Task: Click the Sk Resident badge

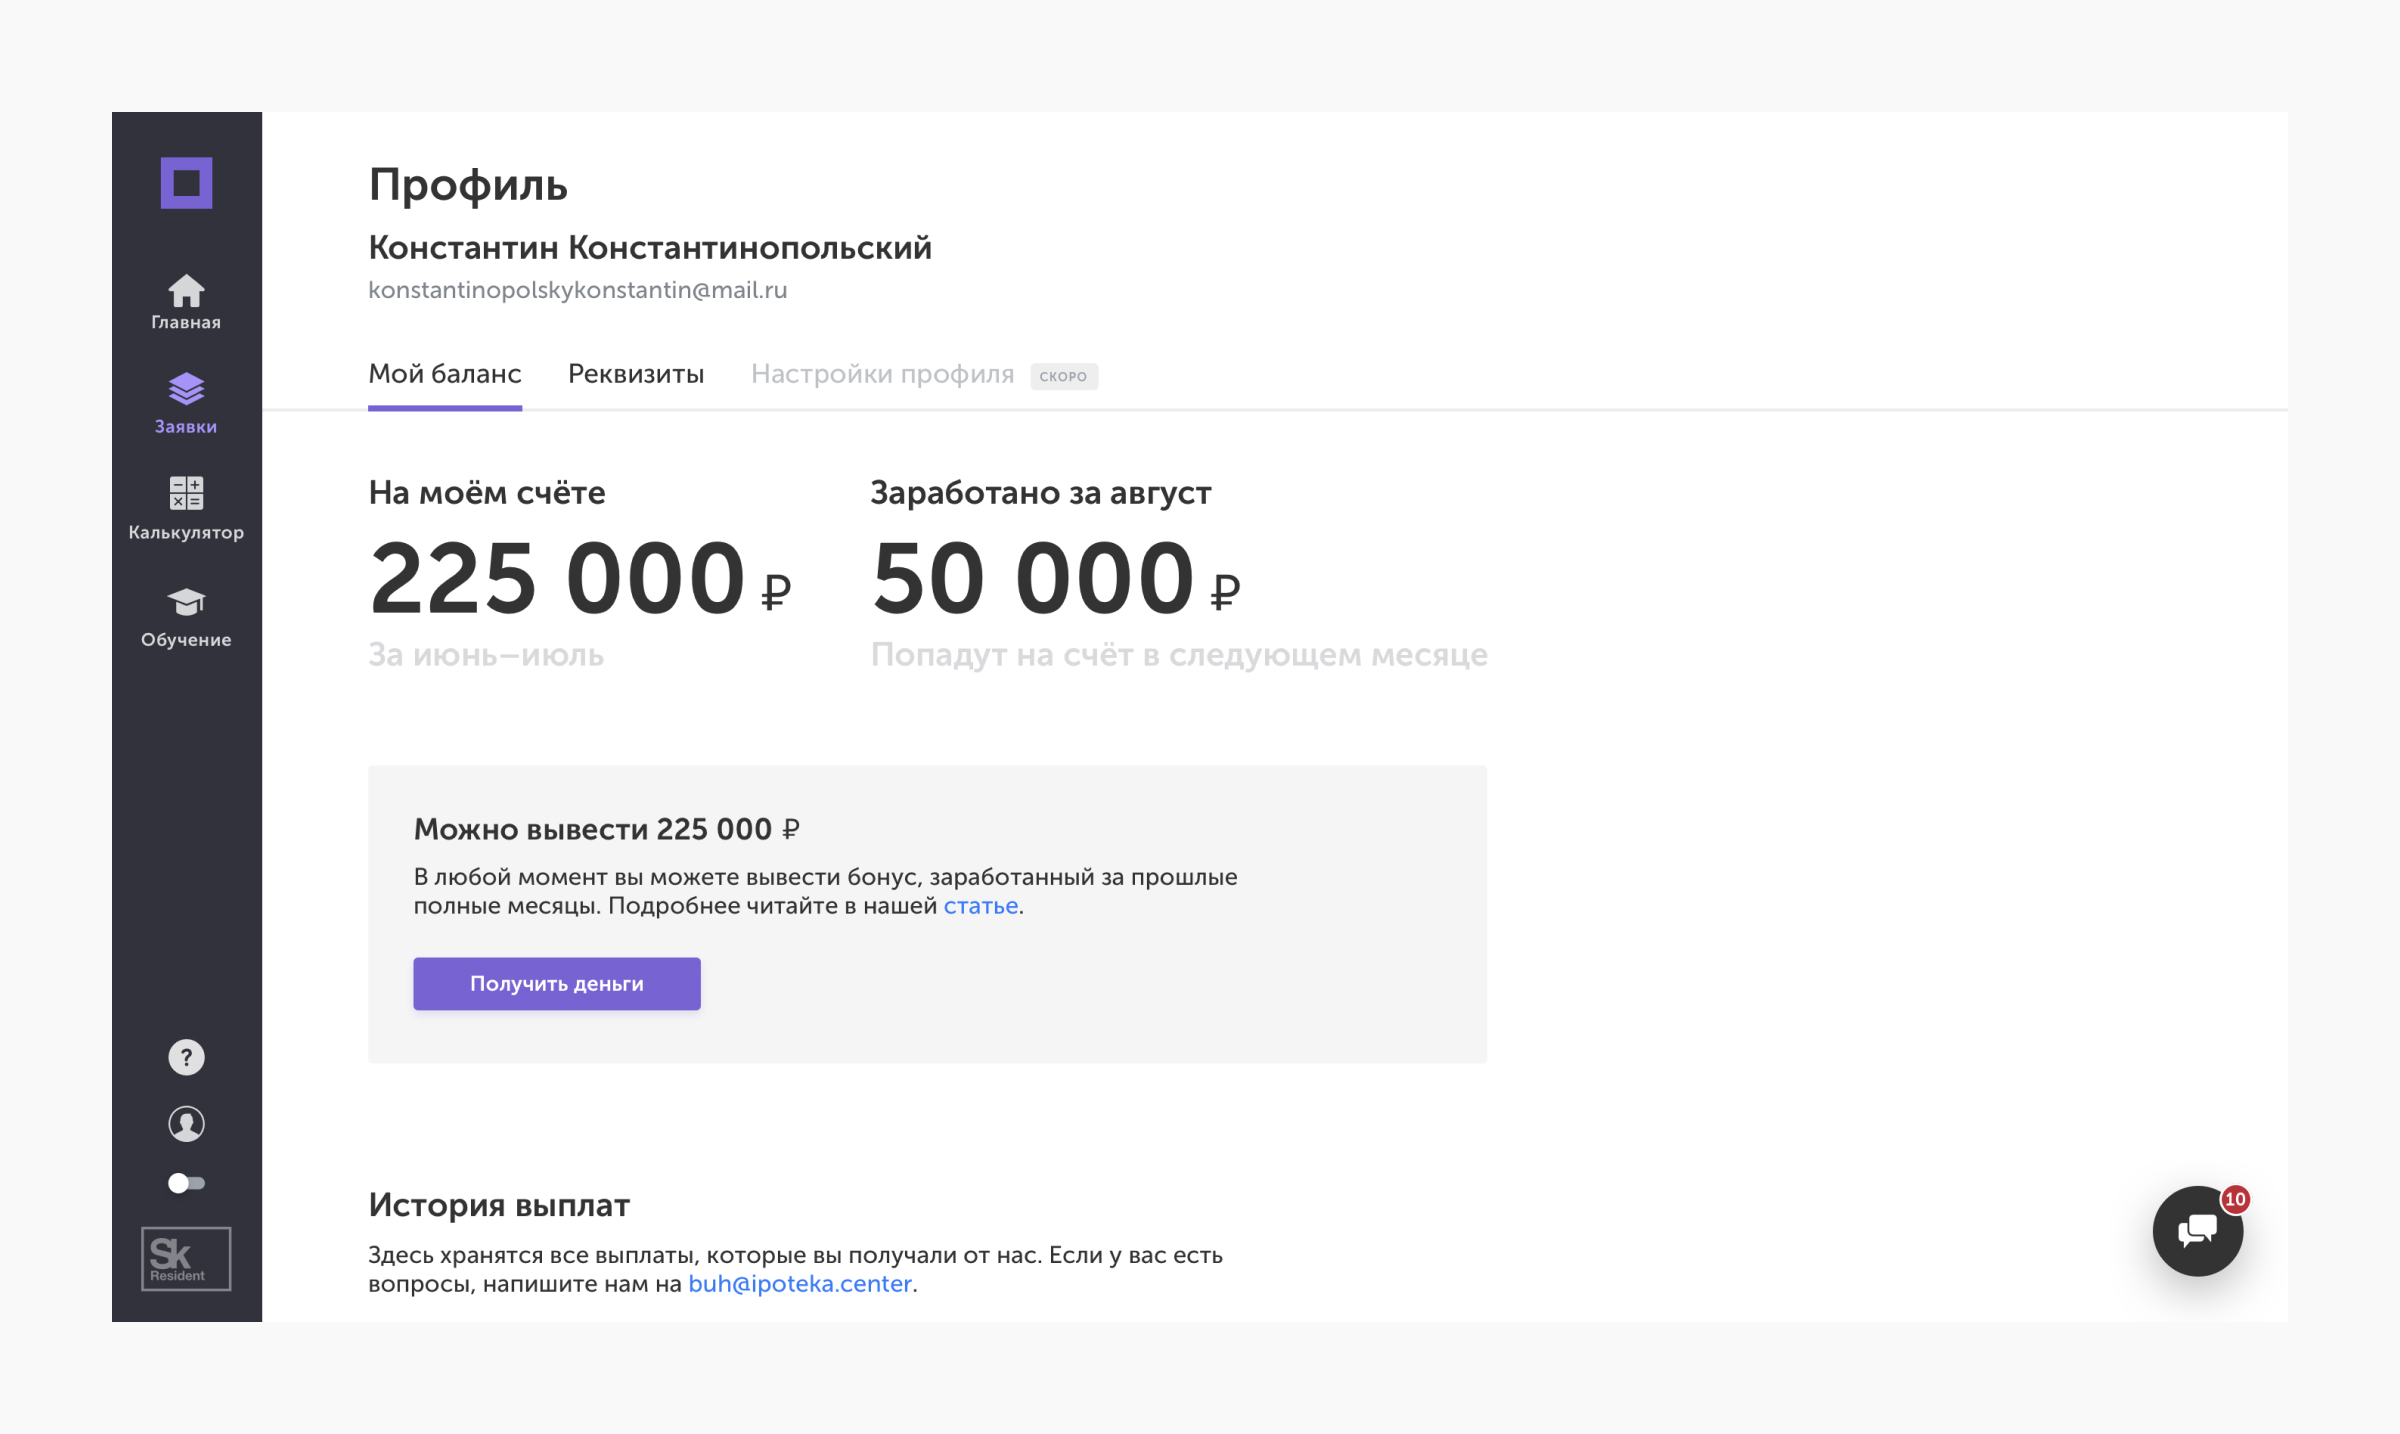Action: click(x=186, y=1258)
